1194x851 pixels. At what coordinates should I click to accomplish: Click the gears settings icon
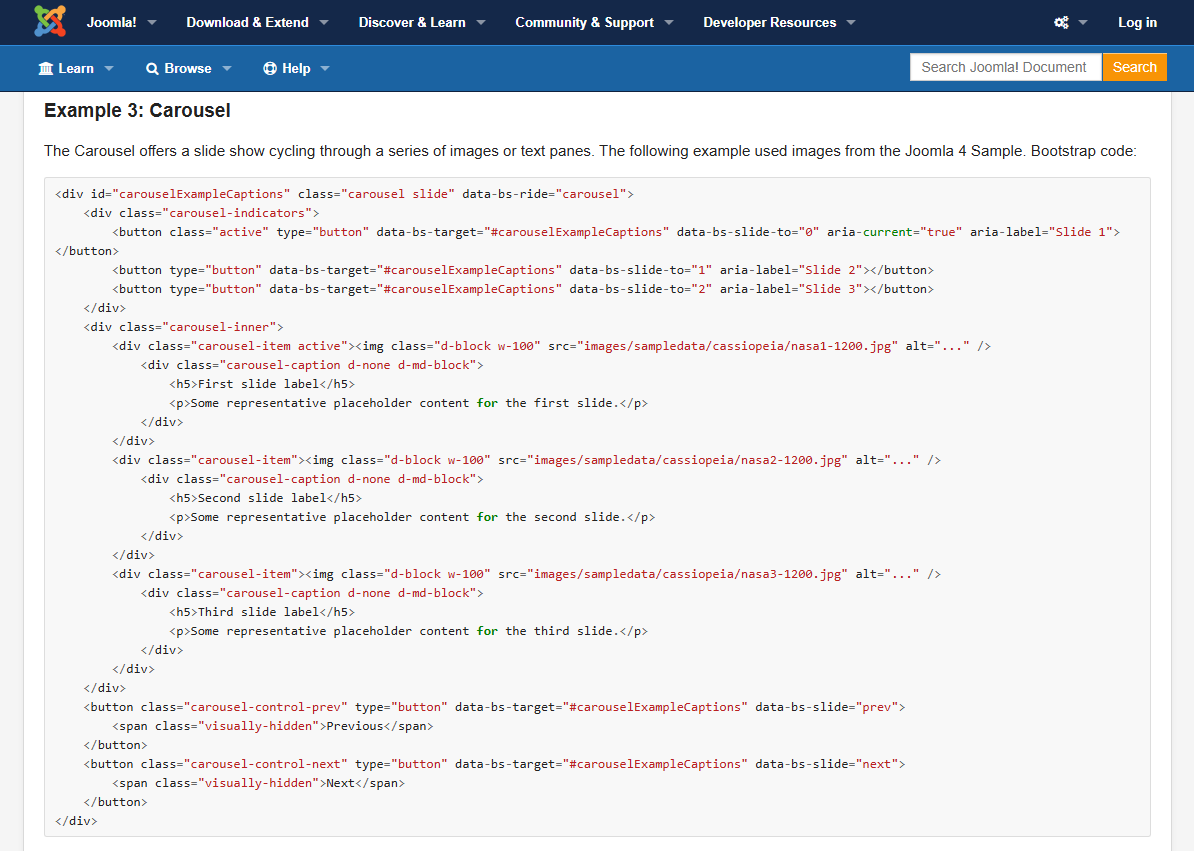(x=1061, y=22)
